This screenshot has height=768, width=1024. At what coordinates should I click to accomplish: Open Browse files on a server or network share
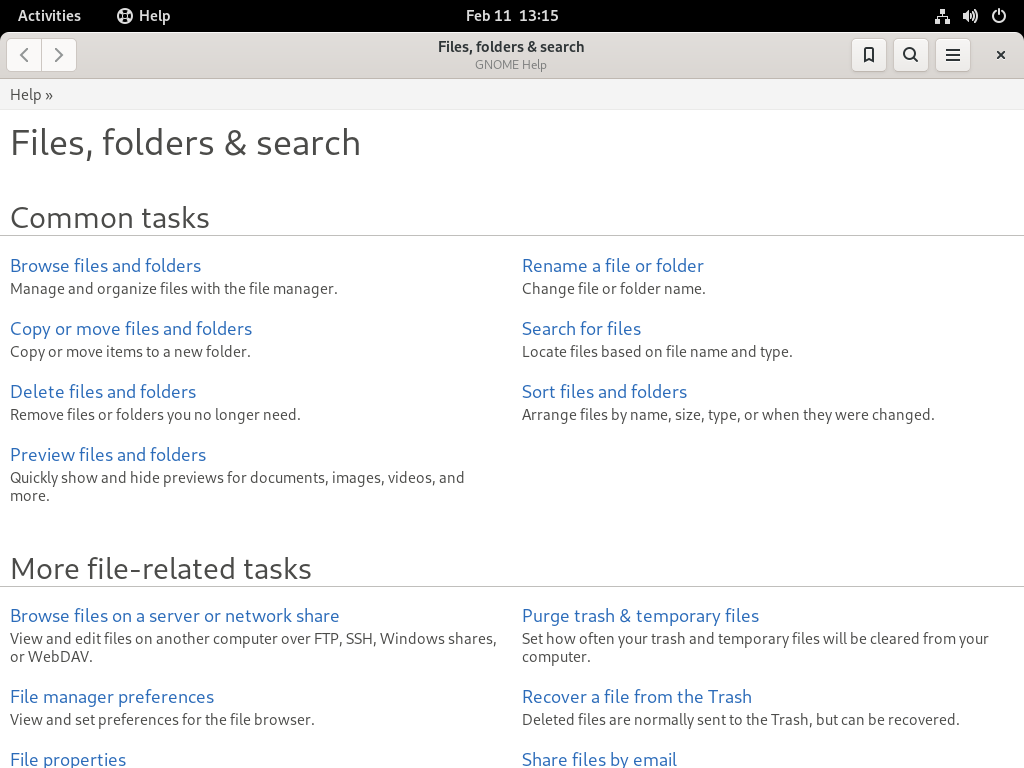click(x=174, y=616)
